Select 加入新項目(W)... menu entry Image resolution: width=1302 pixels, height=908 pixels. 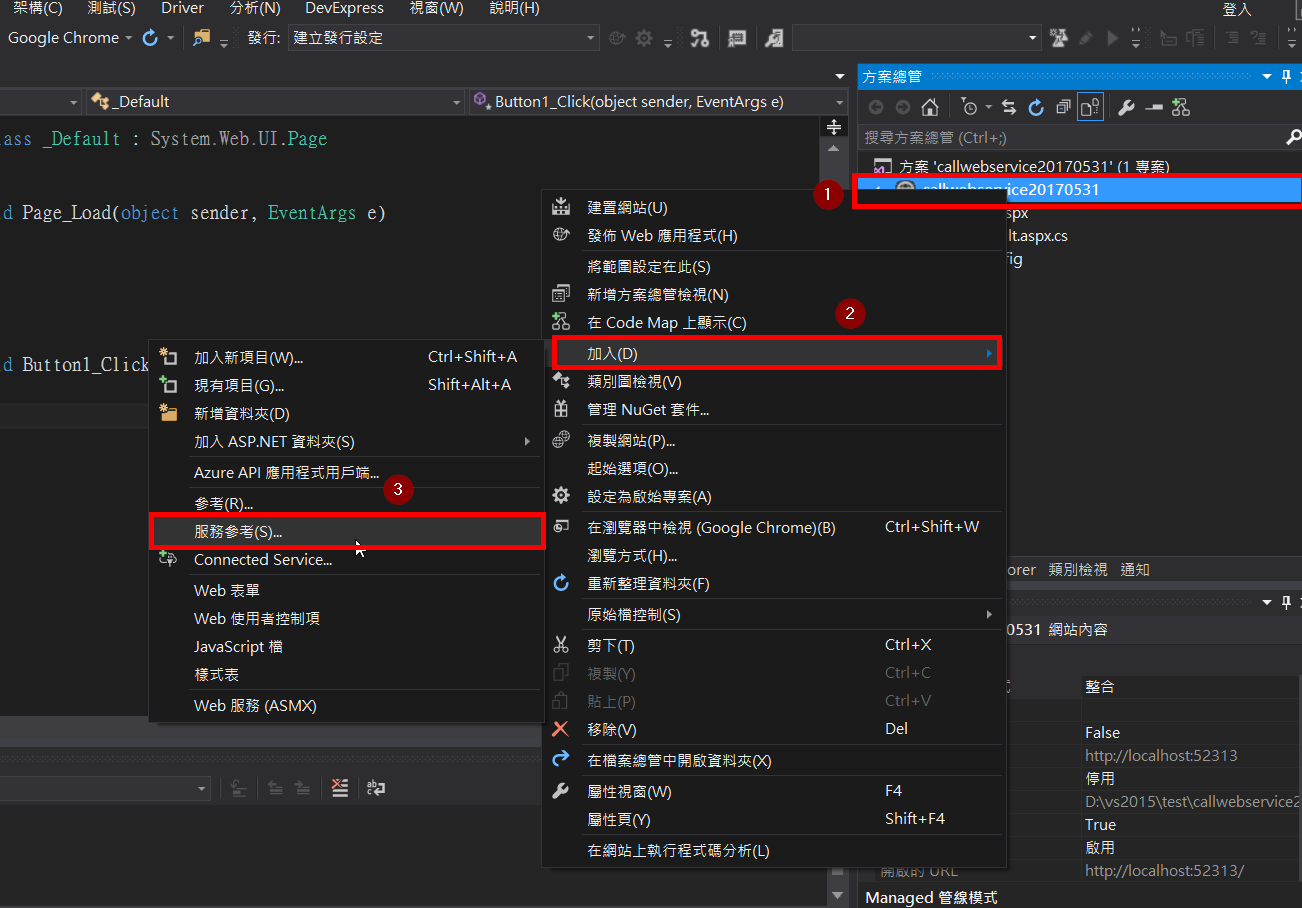tap(347, 357)
